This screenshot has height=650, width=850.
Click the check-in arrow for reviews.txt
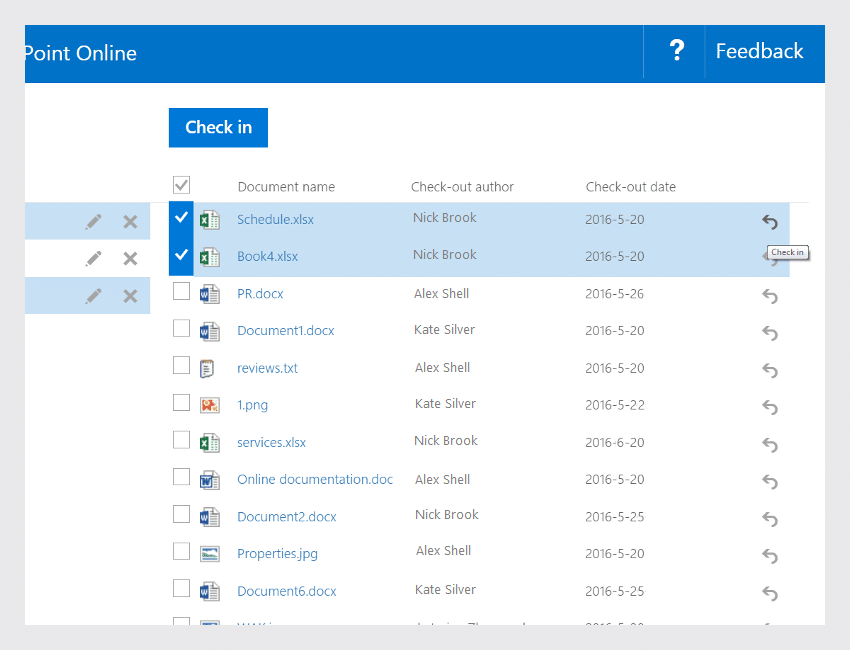pos(770,370)
